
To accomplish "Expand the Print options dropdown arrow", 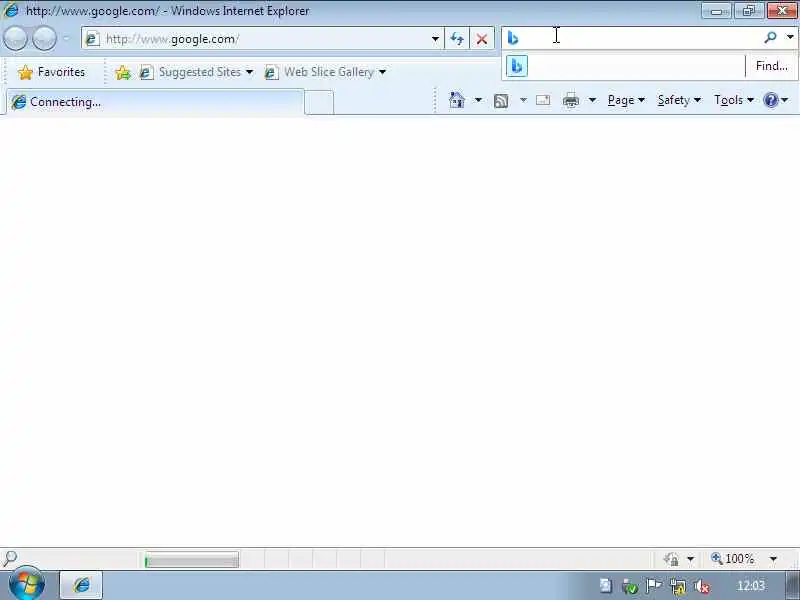I will (x=592, y=100).
